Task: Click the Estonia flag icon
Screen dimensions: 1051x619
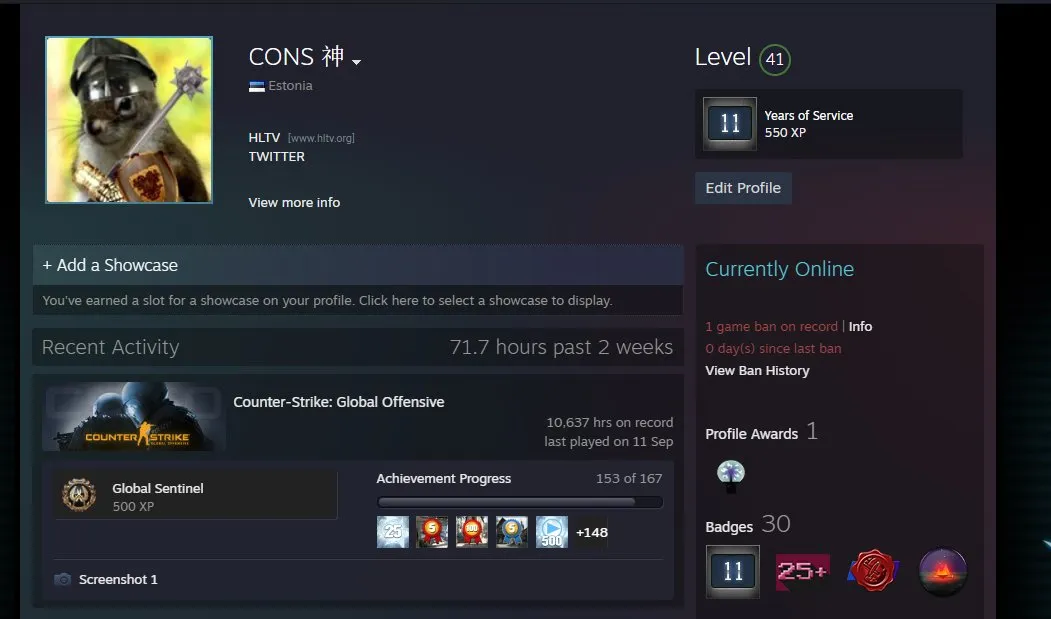Action: pyautogui.click(x=257, y=87)
